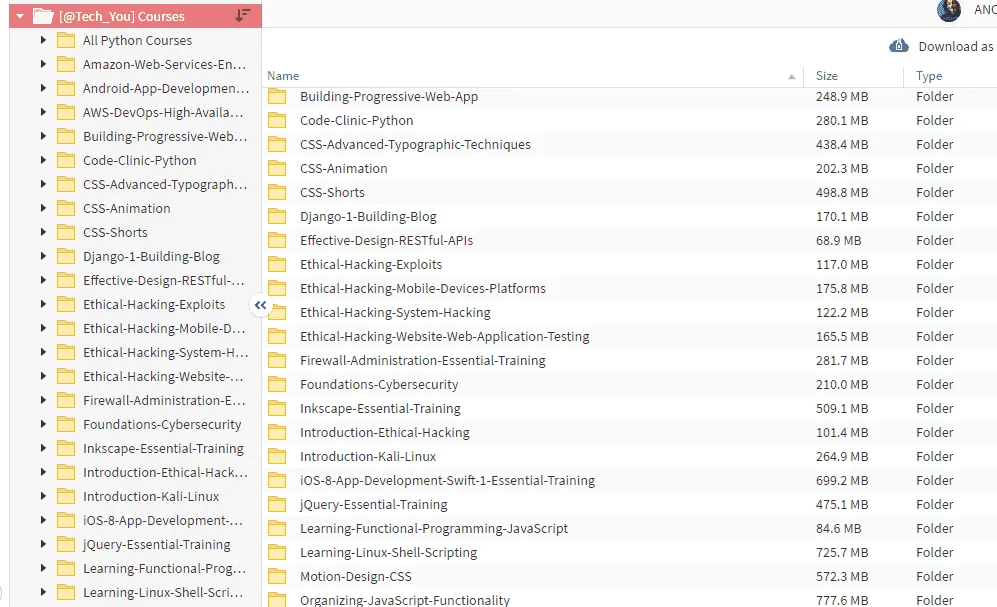
Task: Click folder icon of Django-1-Building-Blog list row
Action: pyautogui.click(x=277, y=217)
